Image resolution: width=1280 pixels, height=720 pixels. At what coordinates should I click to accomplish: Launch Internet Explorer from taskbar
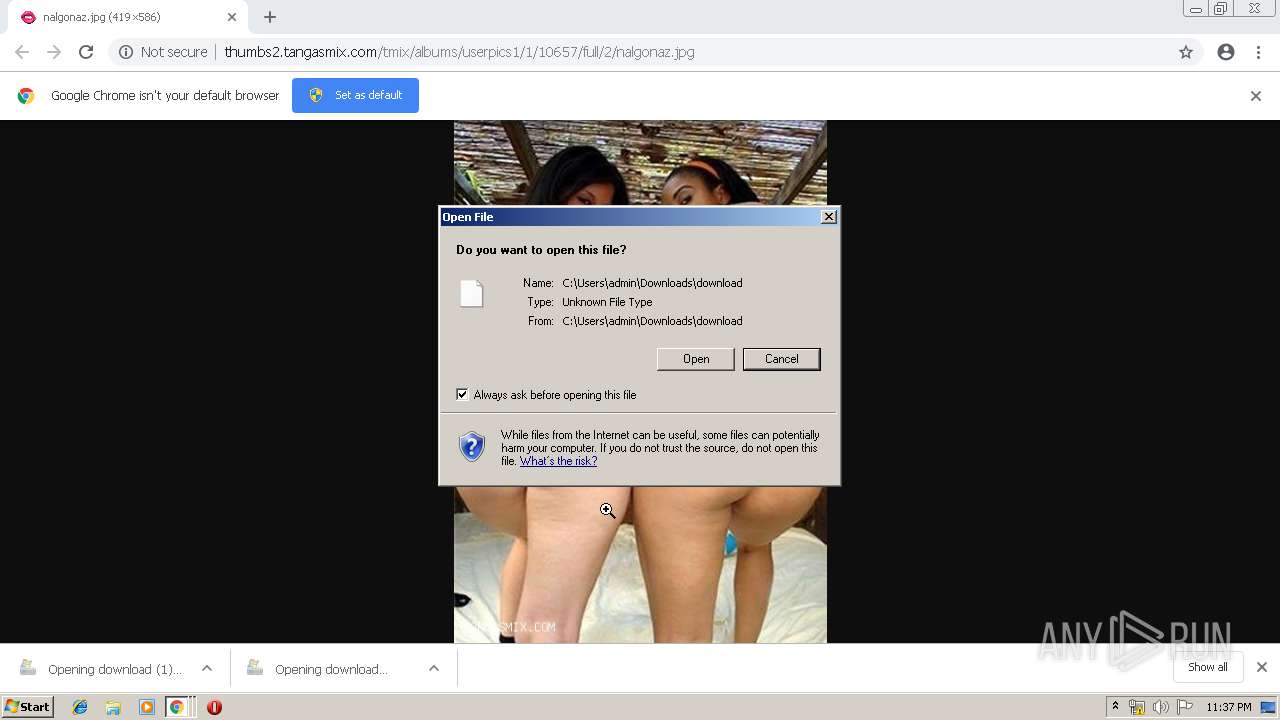coord(80,707)
